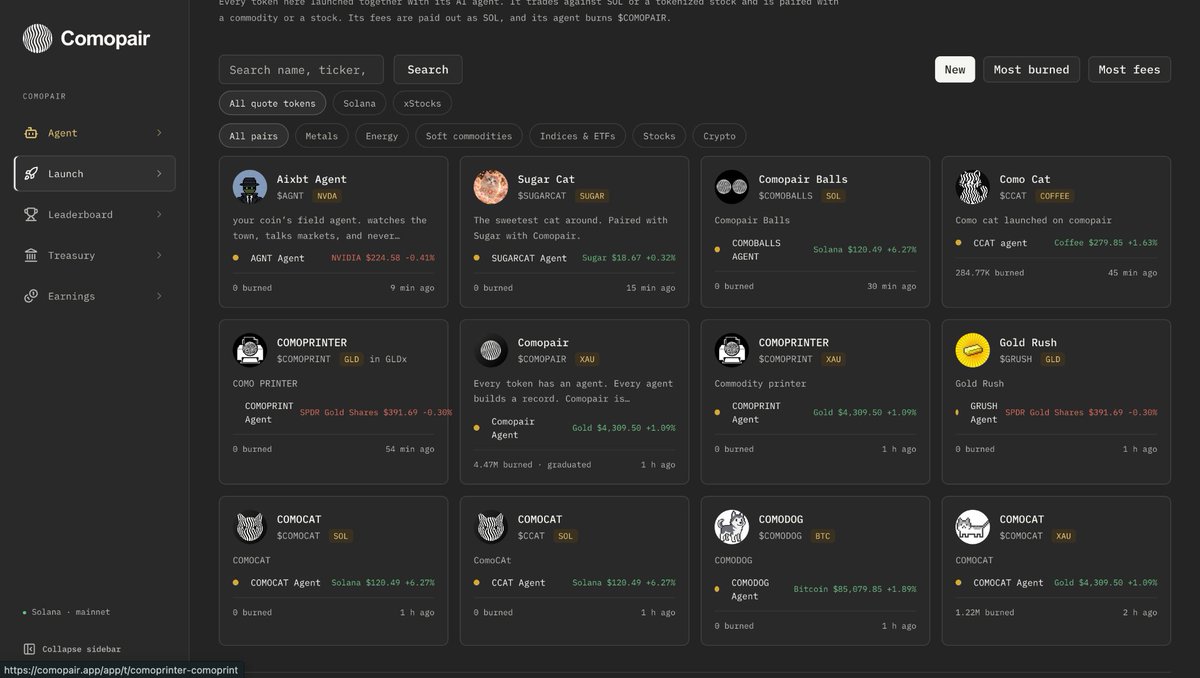Sort tokens by New
Image resolution: width=1200 pixels, height=678 pixels.
[955, 70]
